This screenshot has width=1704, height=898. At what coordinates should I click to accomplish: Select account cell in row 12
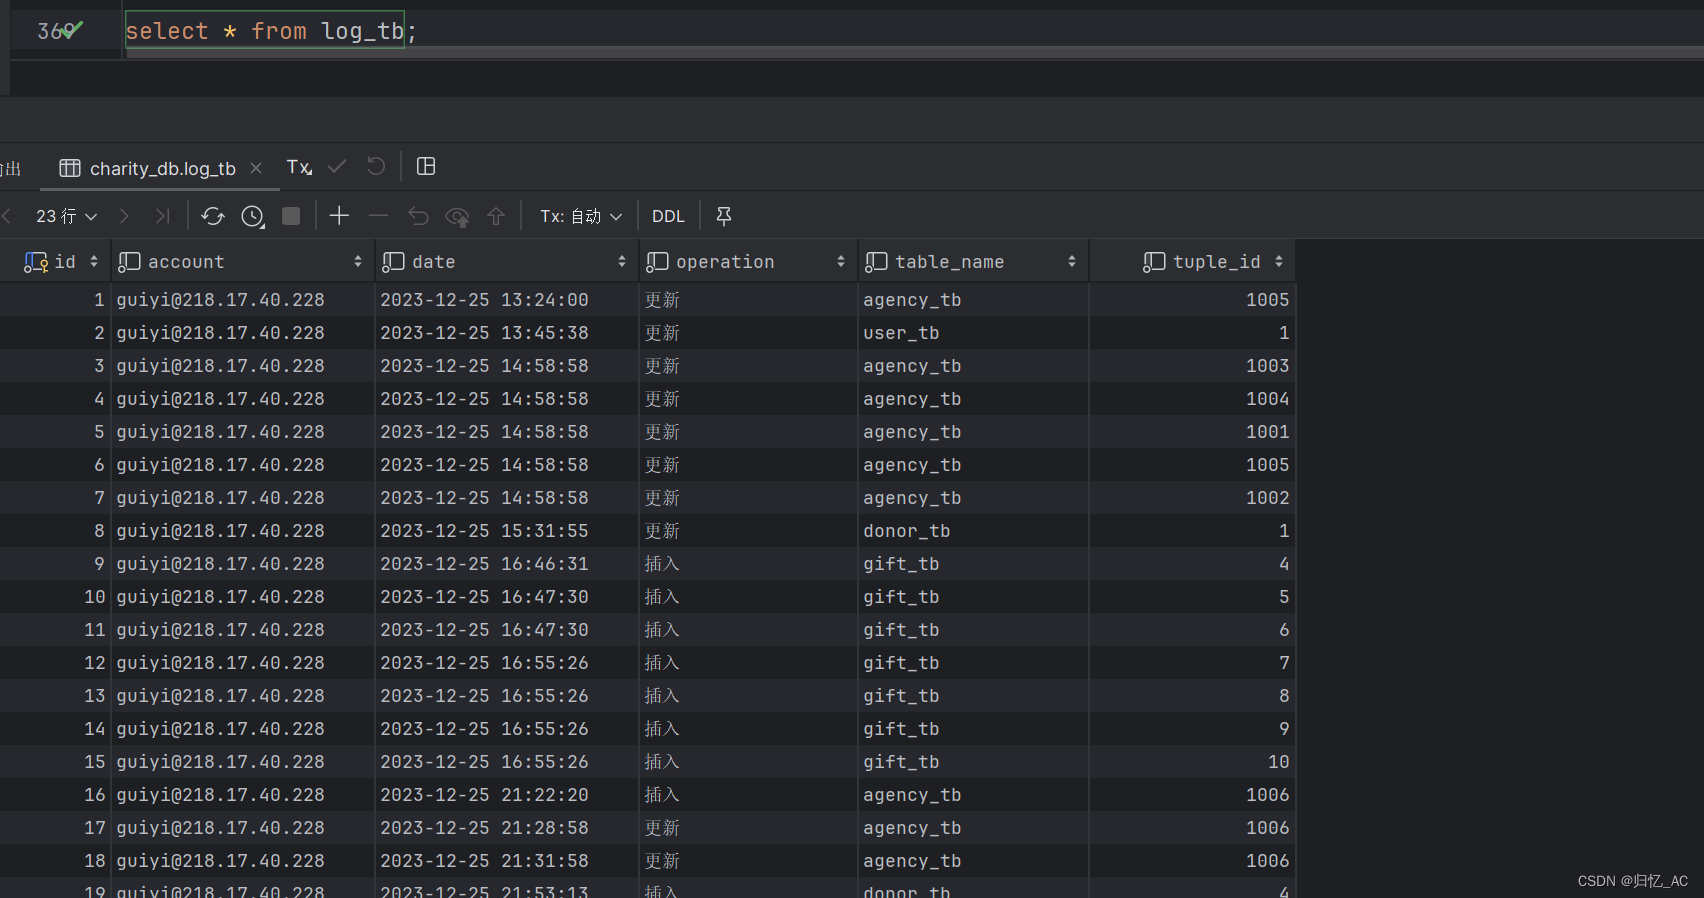coord(242,663)
